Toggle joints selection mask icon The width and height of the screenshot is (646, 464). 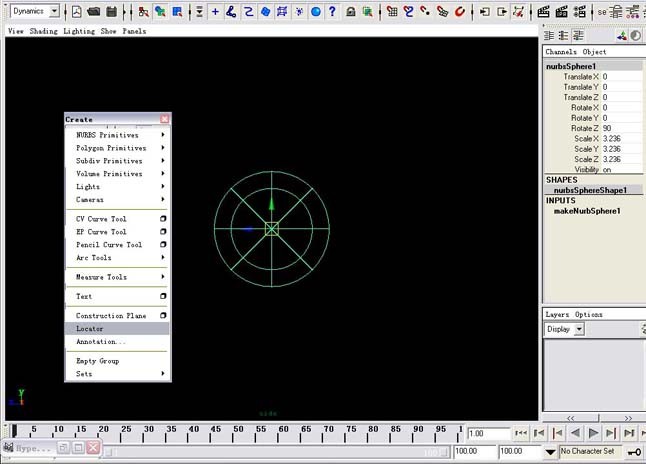pyautogui.click(x=231, y=12)
